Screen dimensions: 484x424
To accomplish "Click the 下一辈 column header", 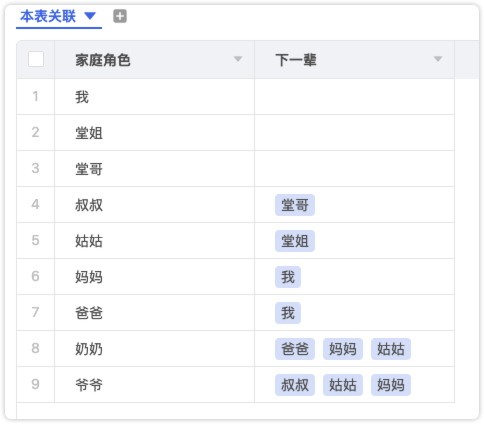I will pos(354,60).
